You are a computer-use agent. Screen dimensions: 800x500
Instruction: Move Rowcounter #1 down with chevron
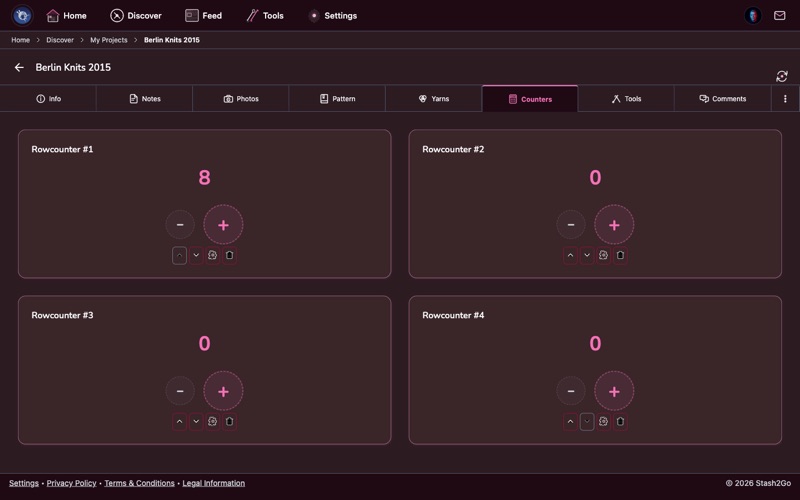point(196,255)
